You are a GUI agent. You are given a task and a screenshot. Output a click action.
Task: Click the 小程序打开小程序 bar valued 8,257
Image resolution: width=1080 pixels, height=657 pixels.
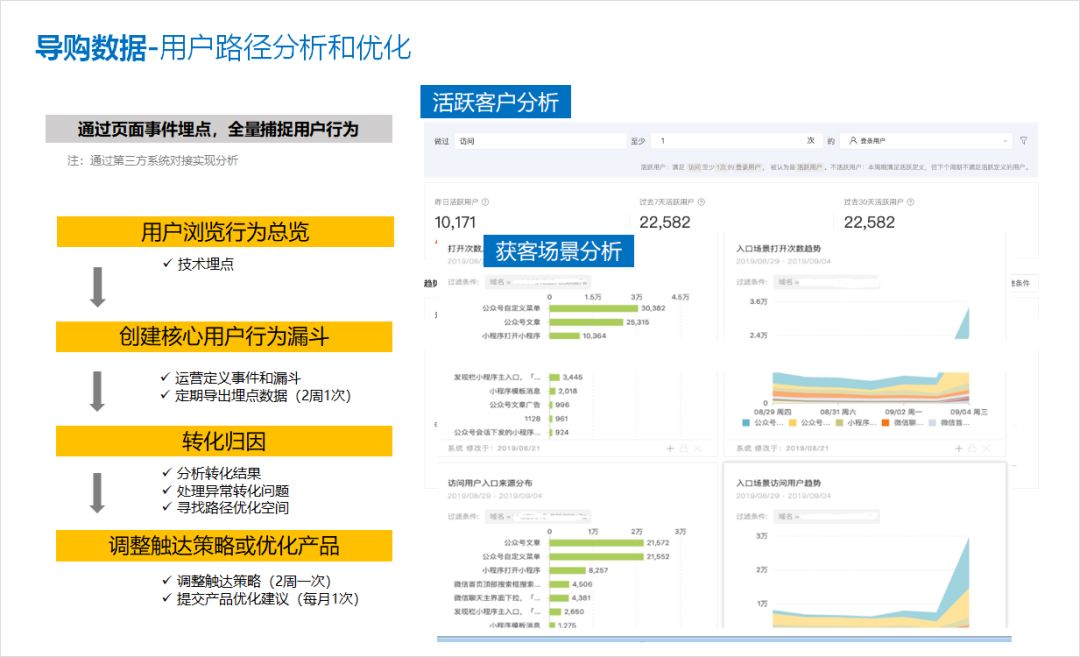[568, 570]
